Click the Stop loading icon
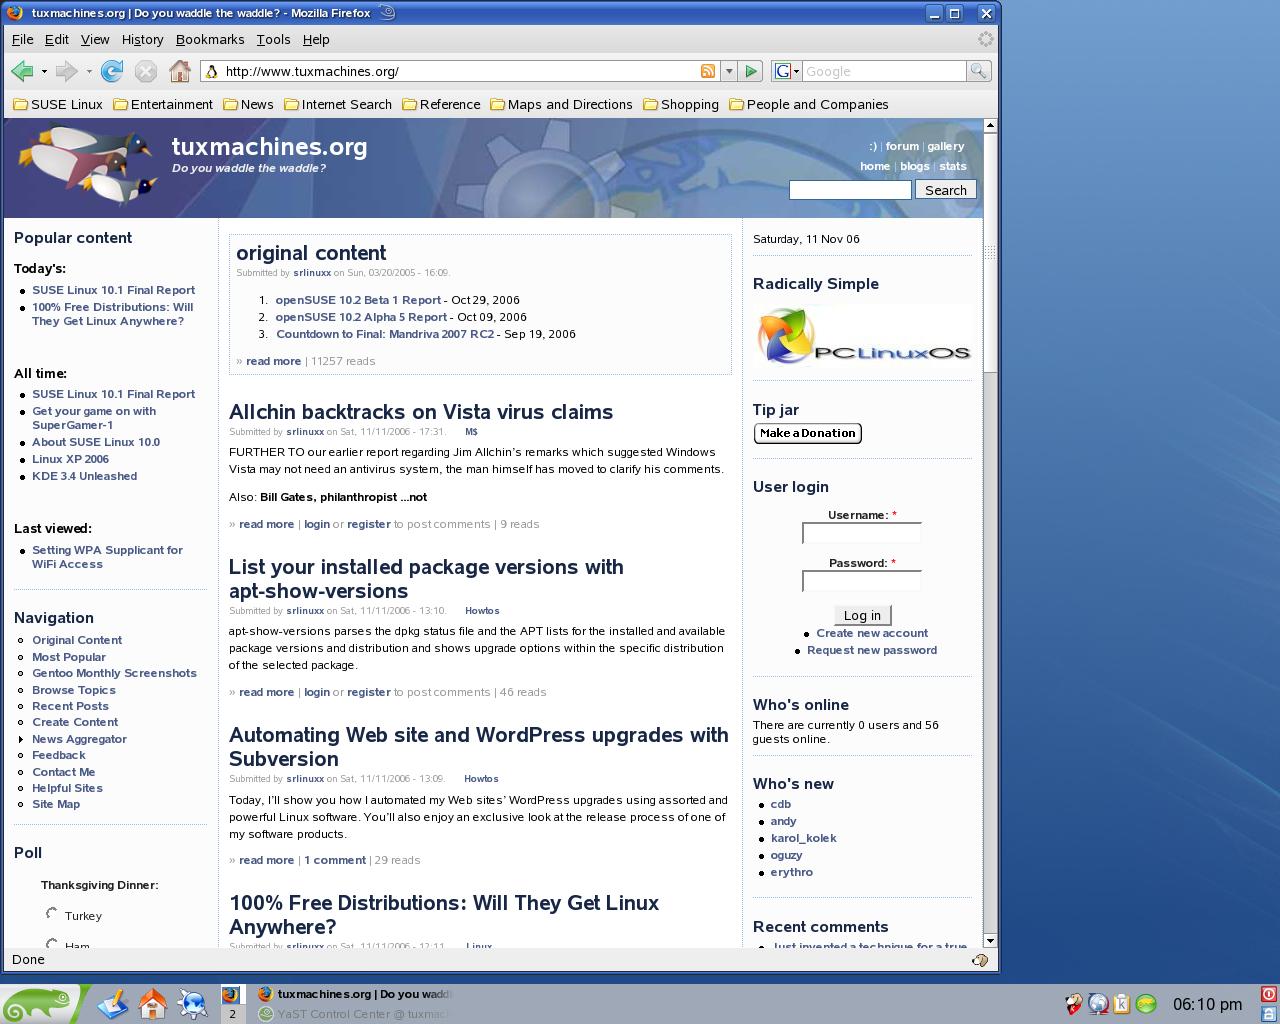Viewport: 1280px width, 1024px height. click(x=146, y=71)
